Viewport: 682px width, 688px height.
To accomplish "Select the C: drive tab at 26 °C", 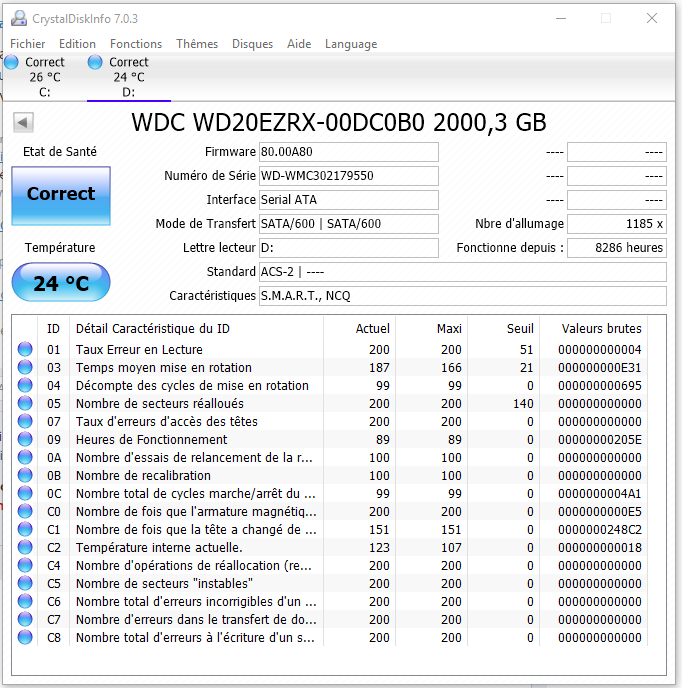I will (44, 77).
